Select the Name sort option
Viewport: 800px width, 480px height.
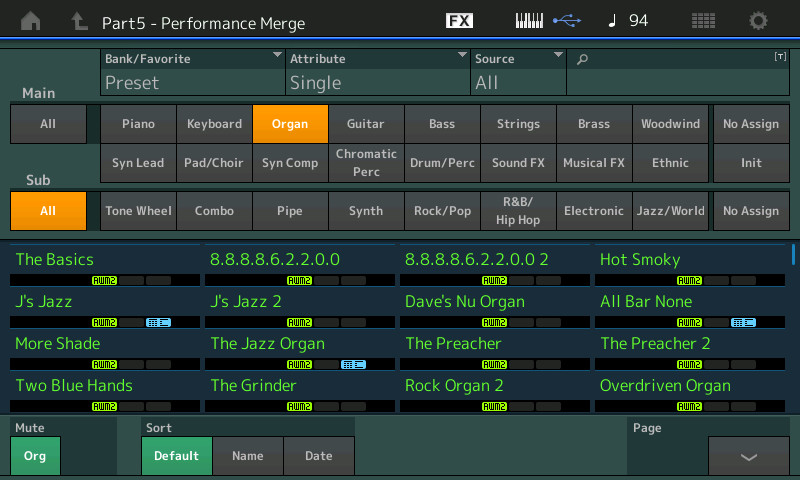248,456
